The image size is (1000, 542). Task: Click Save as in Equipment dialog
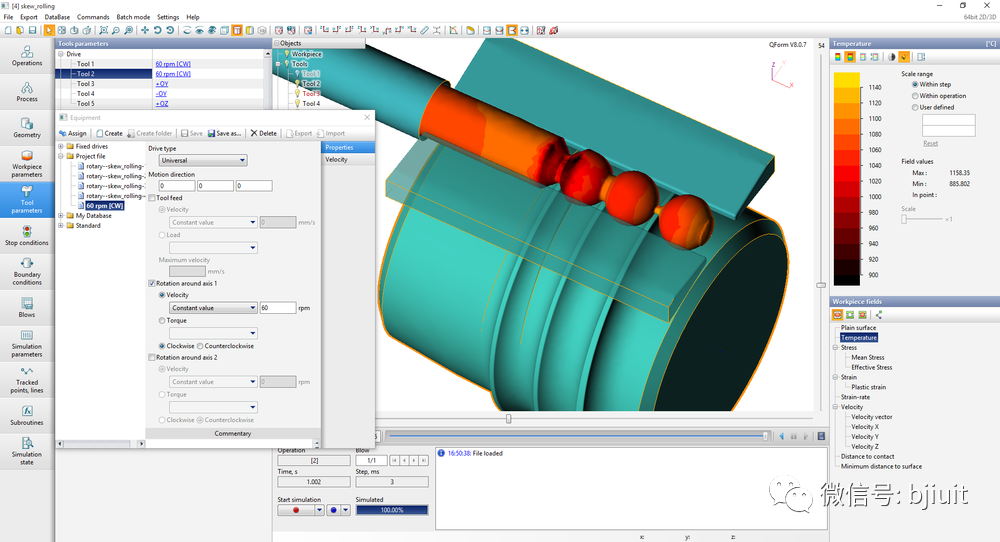pyautogui.click(x=224, y=133)
